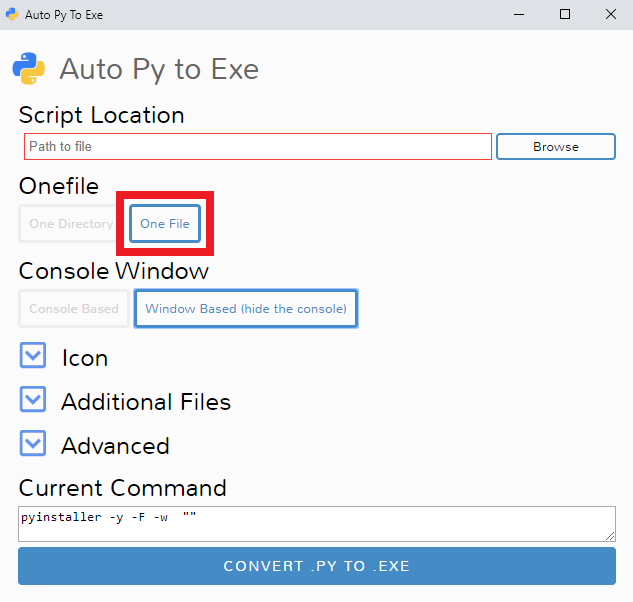Click the small Python icon in the title bar
This screenshot has width=633, height=602.
pos(12,15)
